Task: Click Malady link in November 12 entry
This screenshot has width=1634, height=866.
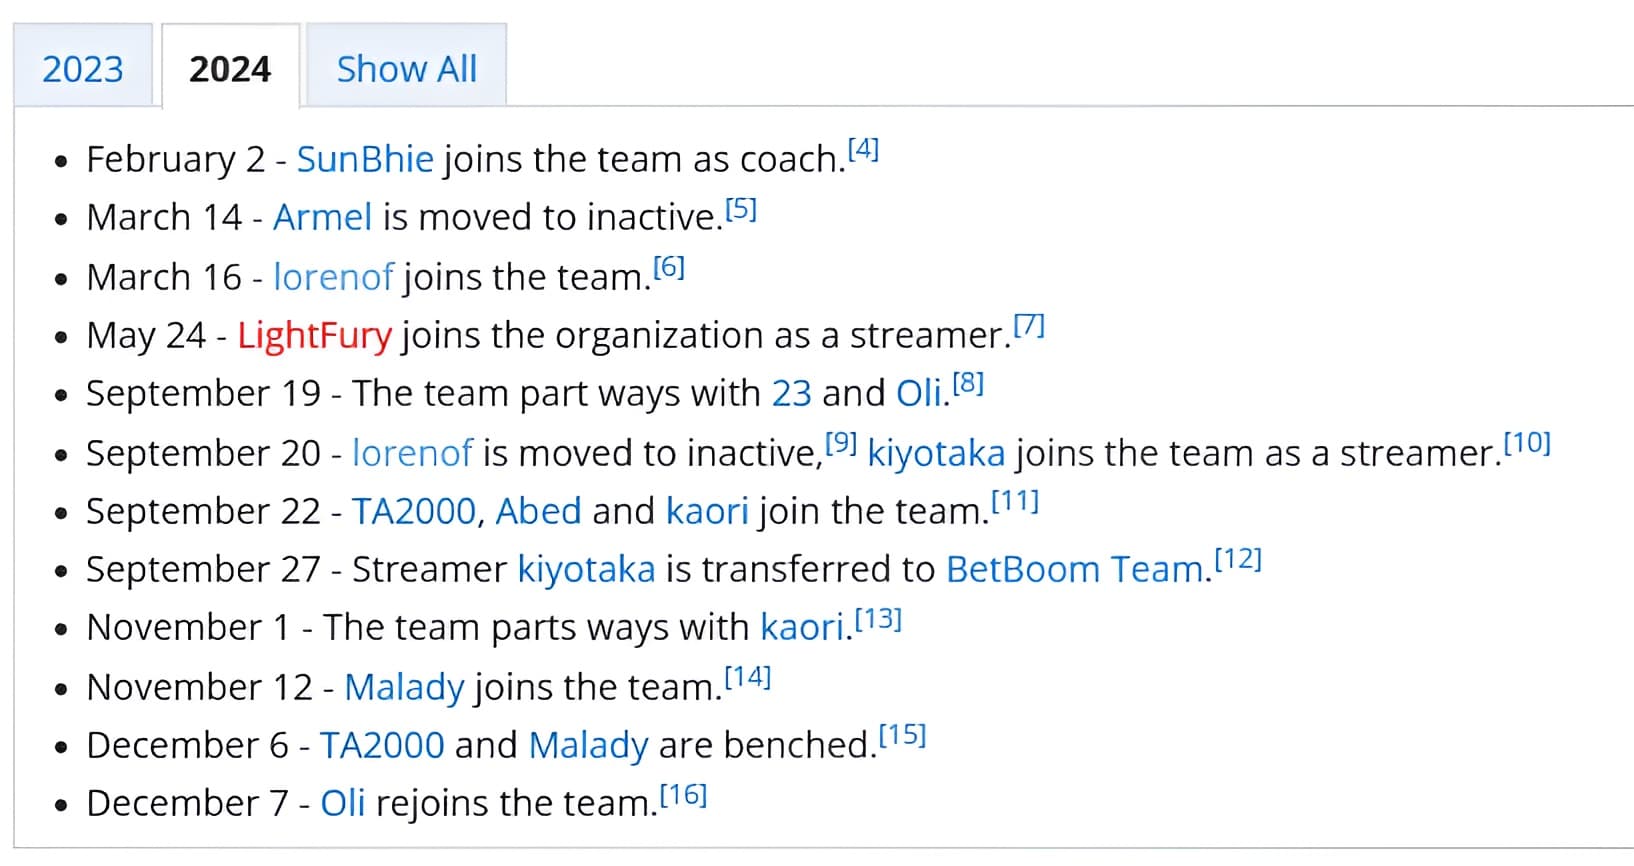Action: (x=404, y=687)
